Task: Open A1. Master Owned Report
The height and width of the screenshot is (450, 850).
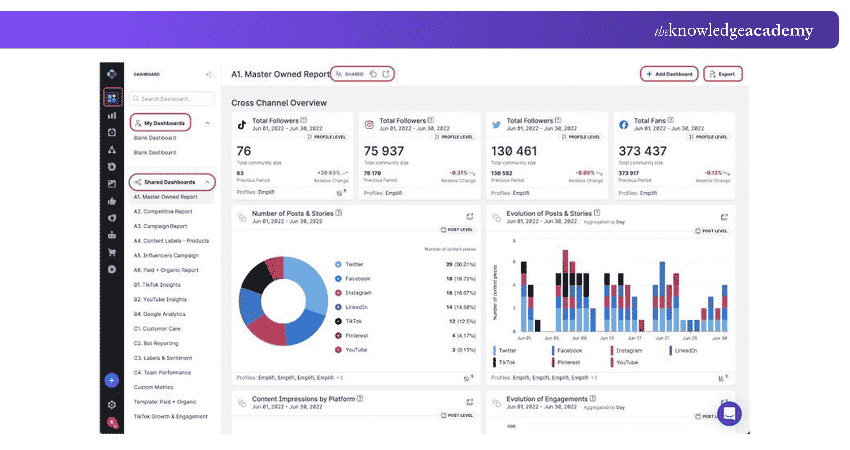Action: [x=165, y=197]
